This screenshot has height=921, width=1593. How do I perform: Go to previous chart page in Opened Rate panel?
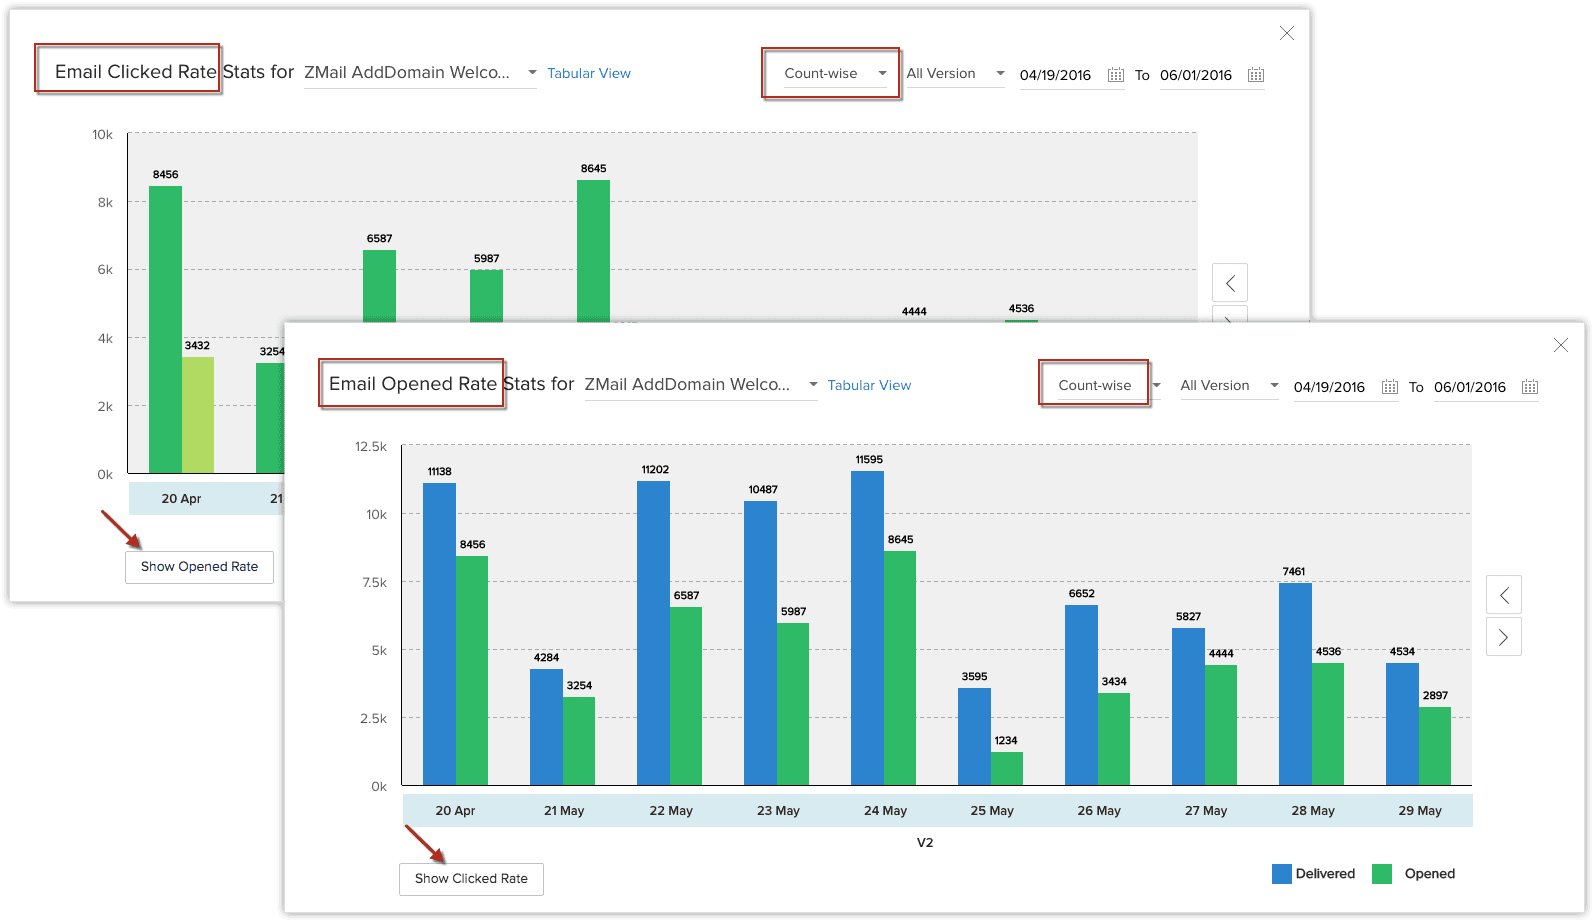(x=1504, y=595)
